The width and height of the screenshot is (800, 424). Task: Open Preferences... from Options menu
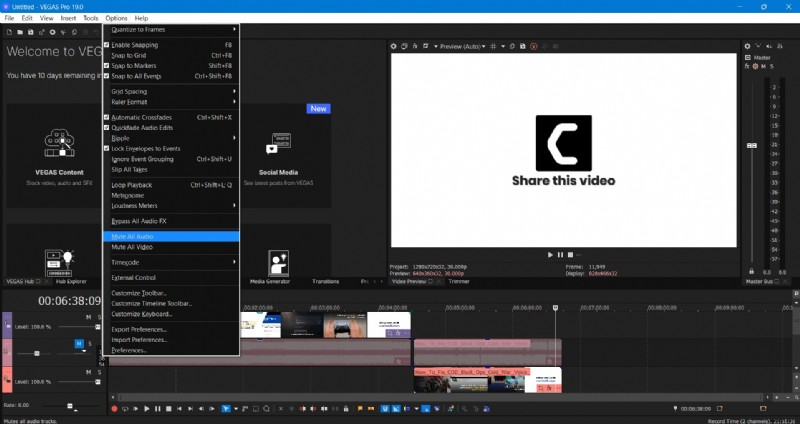(x=171, y=351)
